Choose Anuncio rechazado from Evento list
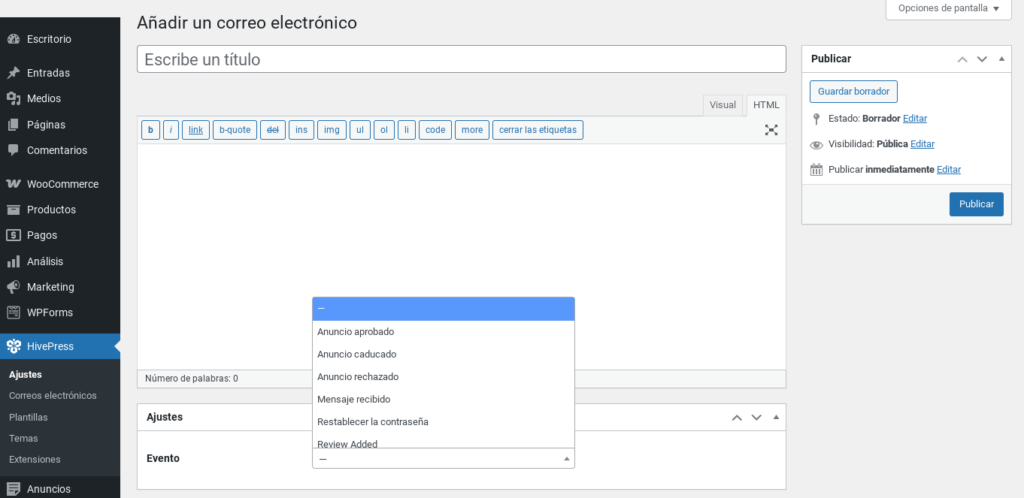This screenshot has height=498, width=1024. point(443,377)
